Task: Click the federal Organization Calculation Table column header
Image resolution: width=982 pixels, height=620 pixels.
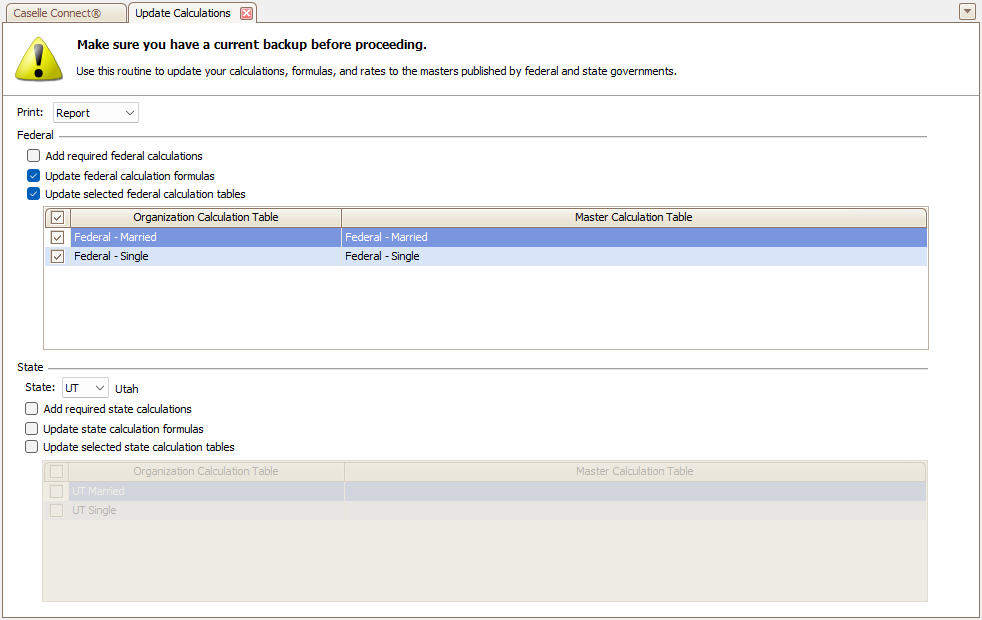Action: (205, 217)
